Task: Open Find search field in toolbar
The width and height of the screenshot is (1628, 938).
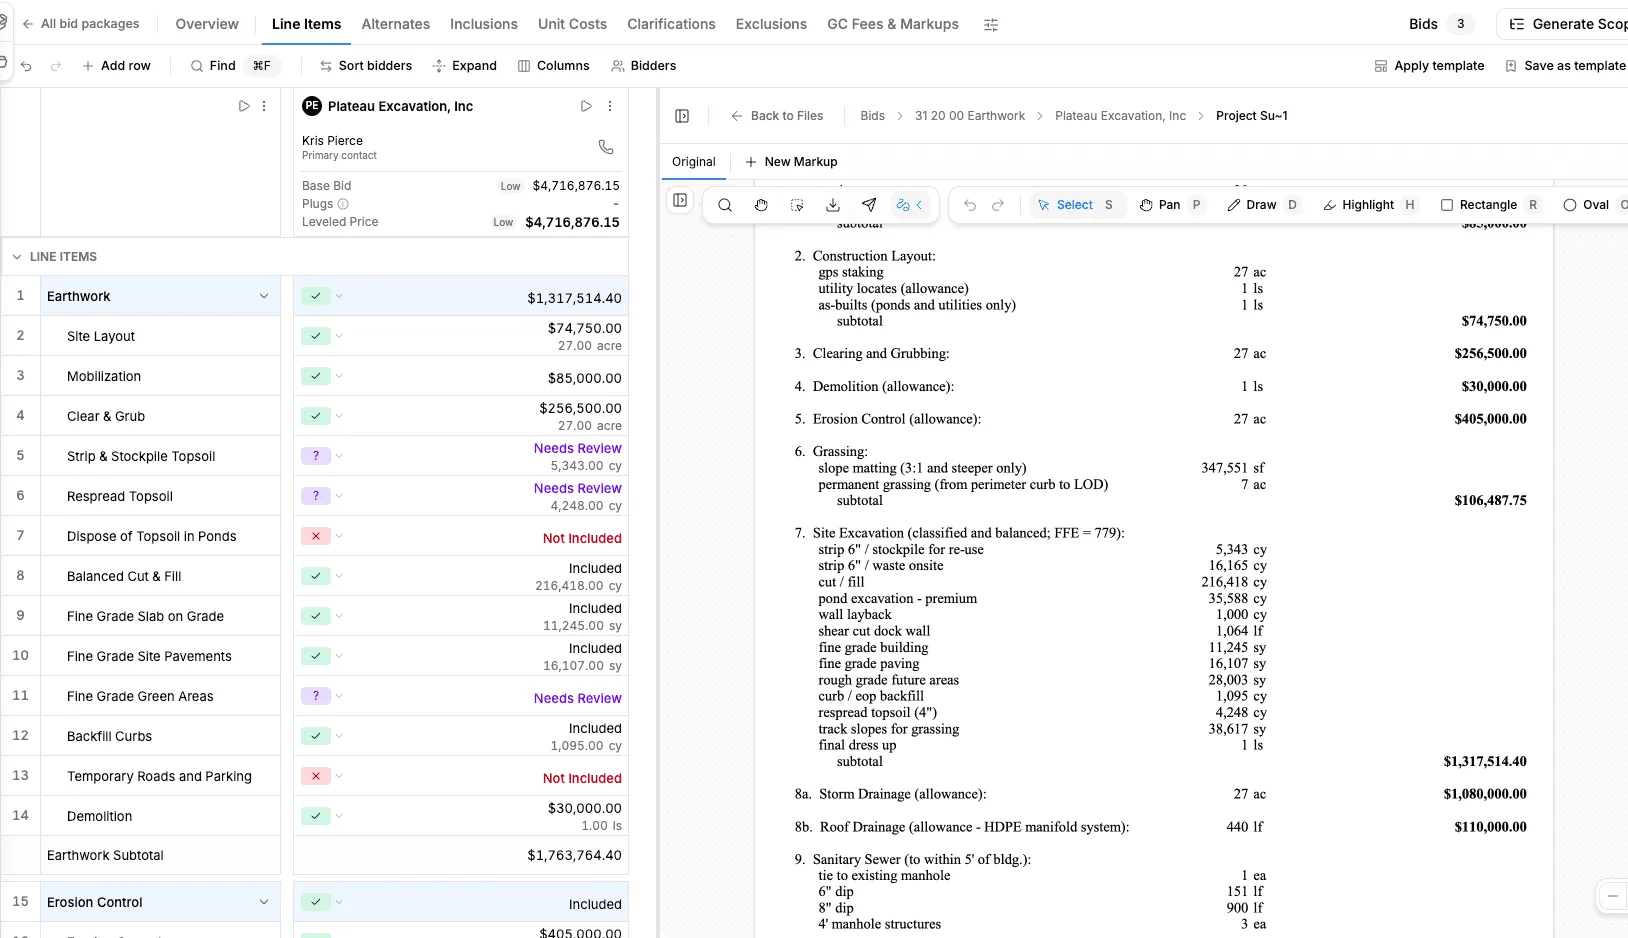Action: 235,66
